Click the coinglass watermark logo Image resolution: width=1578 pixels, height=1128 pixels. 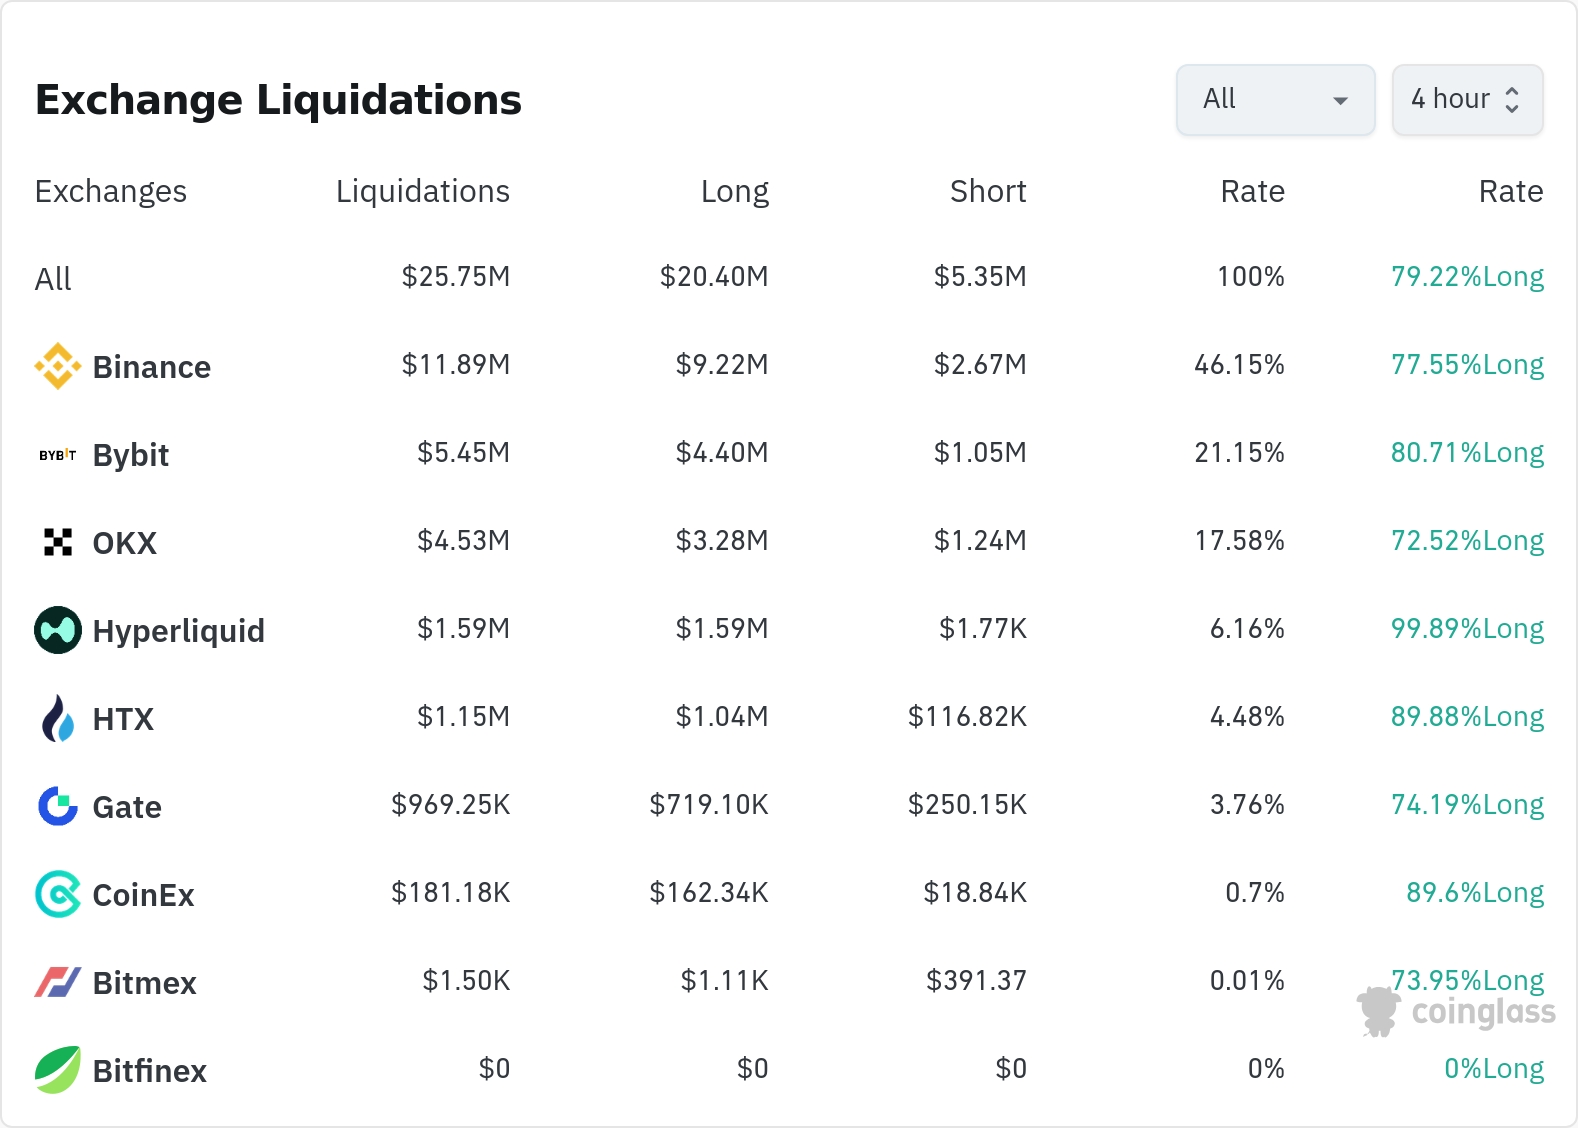tap(1457, 1012)
